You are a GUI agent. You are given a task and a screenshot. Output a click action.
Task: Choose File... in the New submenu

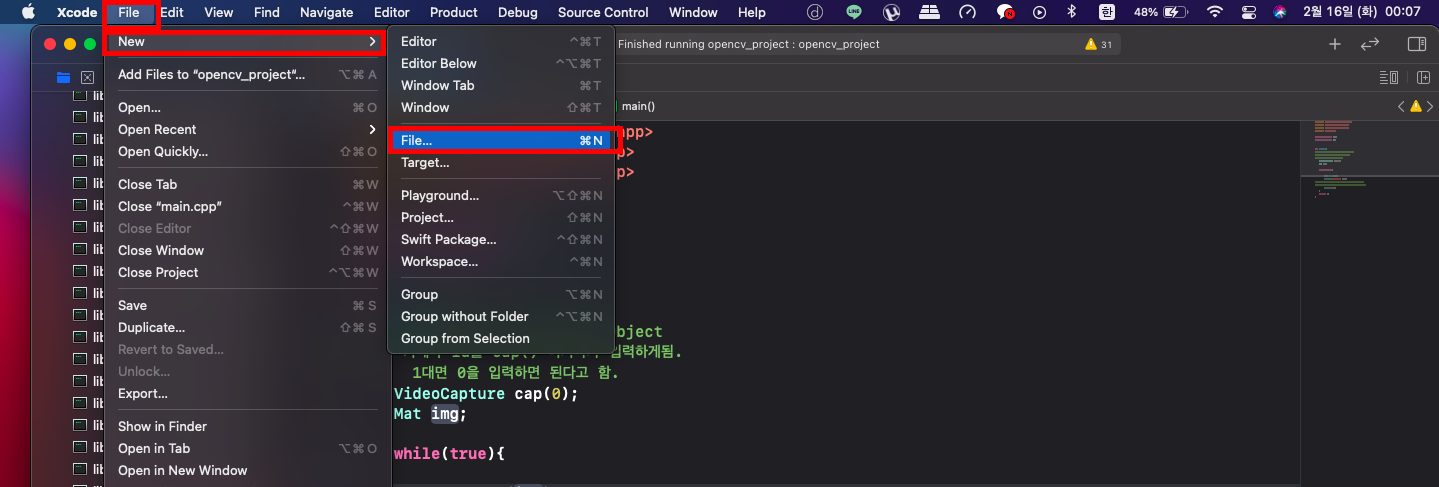tap(501, 141)
